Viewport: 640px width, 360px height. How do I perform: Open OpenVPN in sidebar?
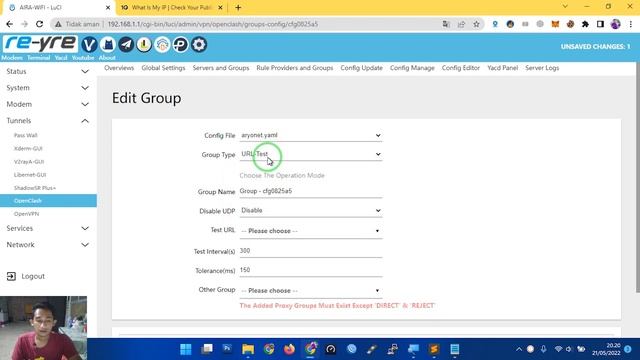tap(27, 214)
